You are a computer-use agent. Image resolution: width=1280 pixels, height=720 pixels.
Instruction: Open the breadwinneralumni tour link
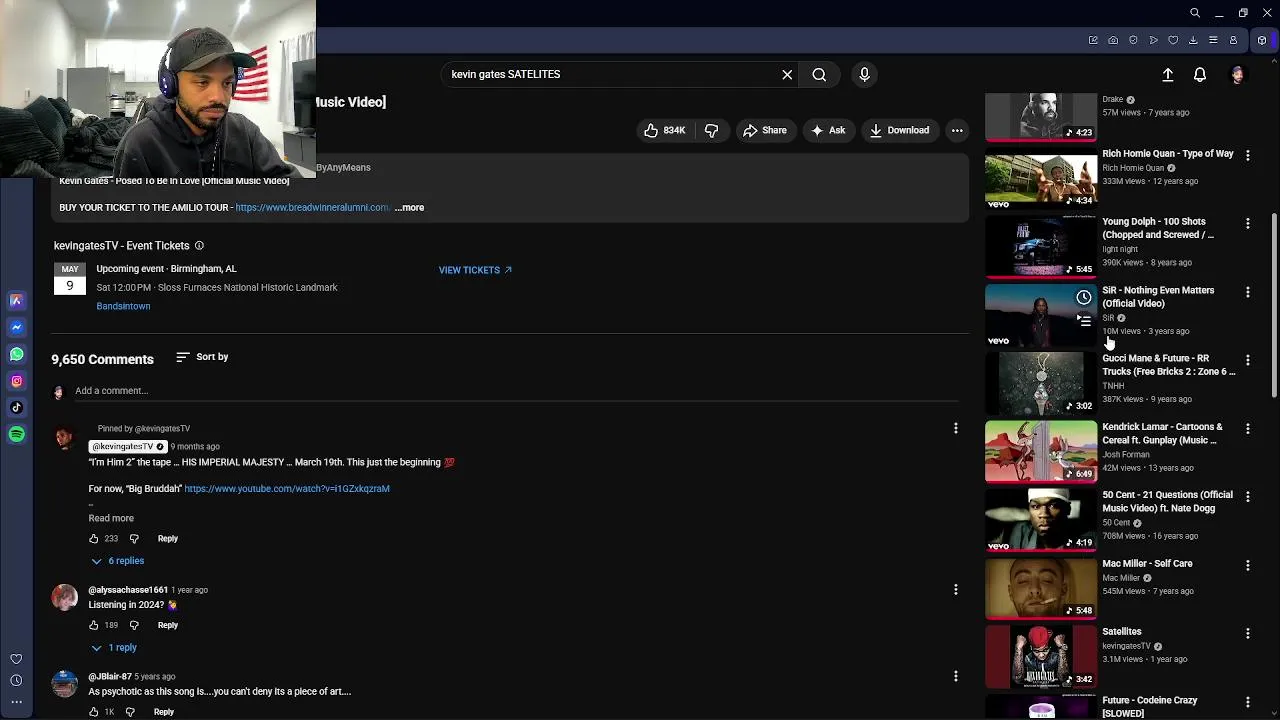(312, 207)
